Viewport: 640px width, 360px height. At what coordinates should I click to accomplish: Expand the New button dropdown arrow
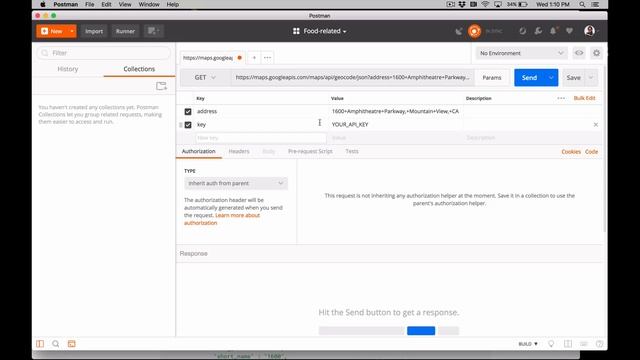(72, 31)
